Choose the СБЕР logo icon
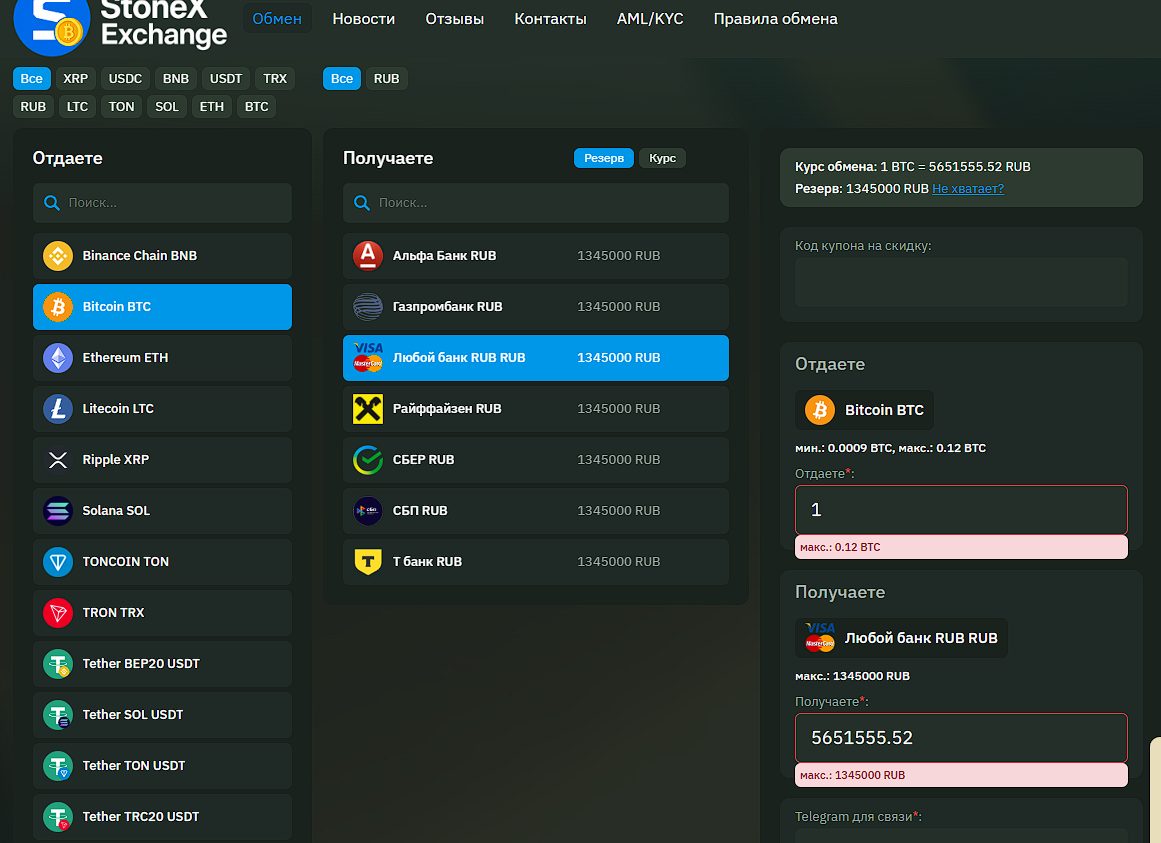This screenshot has height=843, width=1161. click(368, 460)
